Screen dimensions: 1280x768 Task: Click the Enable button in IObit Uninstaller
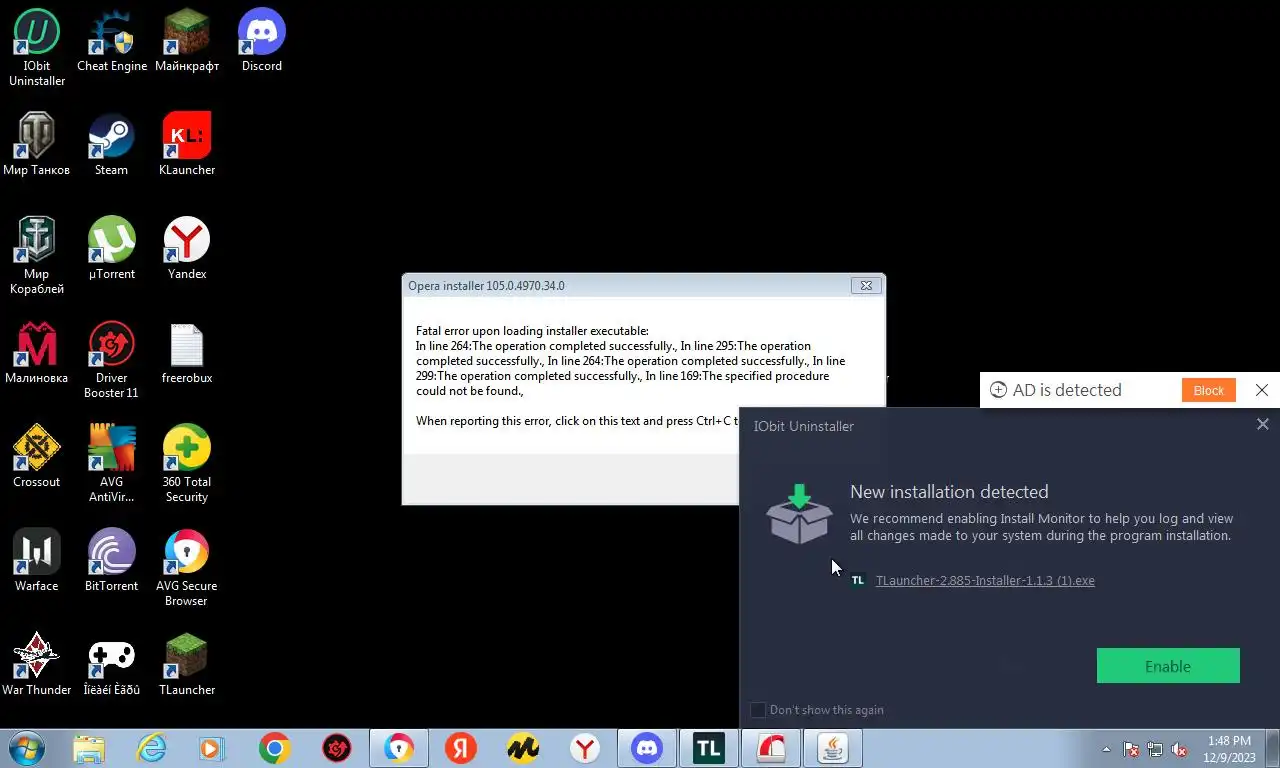click(x=1168, y=666)
